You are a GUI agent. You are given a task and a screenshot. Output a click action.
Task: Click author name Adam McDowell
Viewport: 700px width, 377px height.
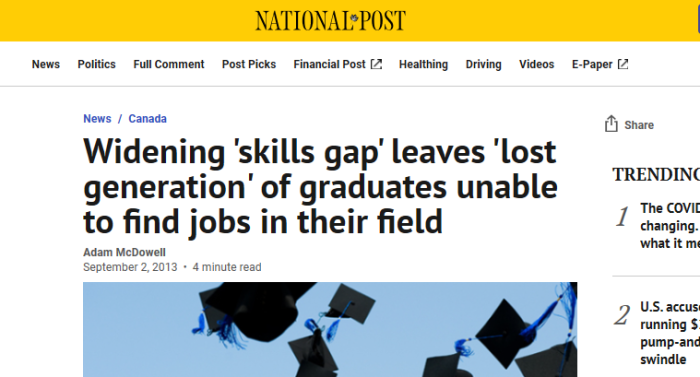pyautogui.click(x=124, y=252)
